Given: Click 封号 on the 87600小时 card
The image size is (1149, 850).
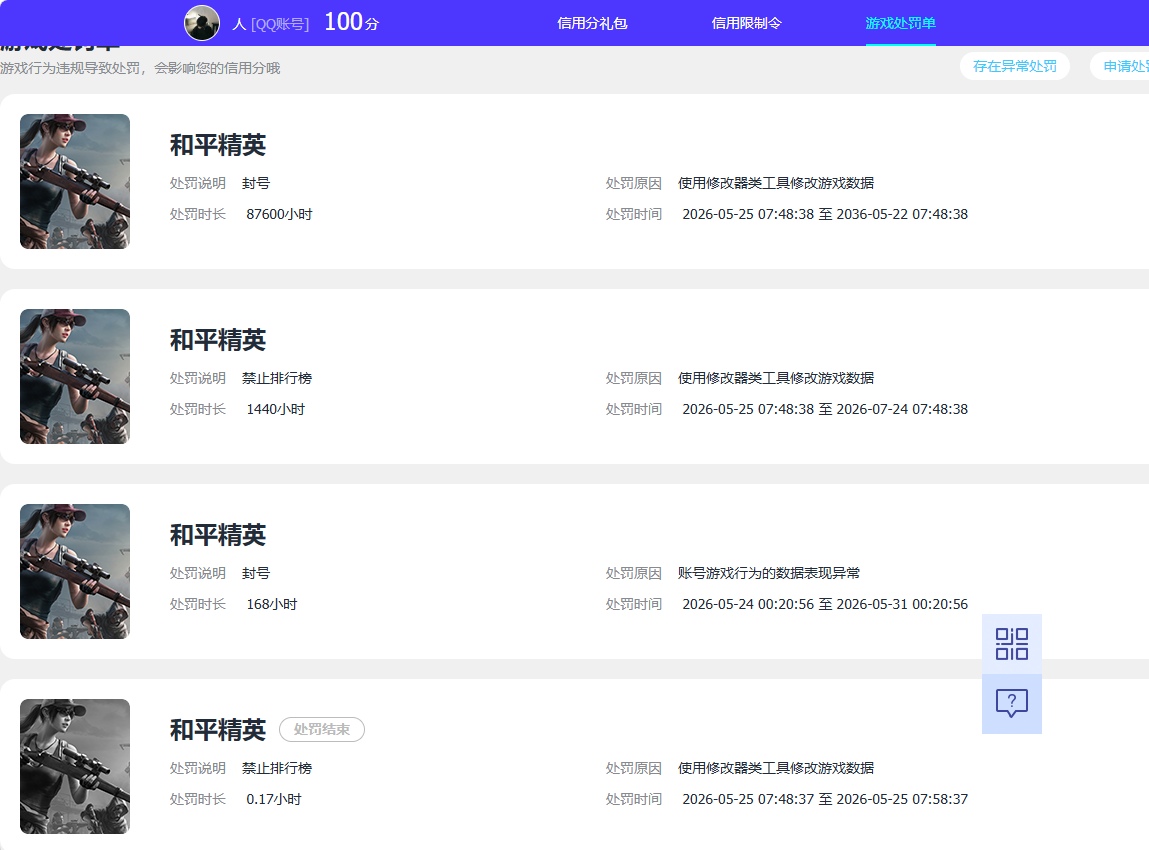Looking at the screenshot, I should click(256, 183).
